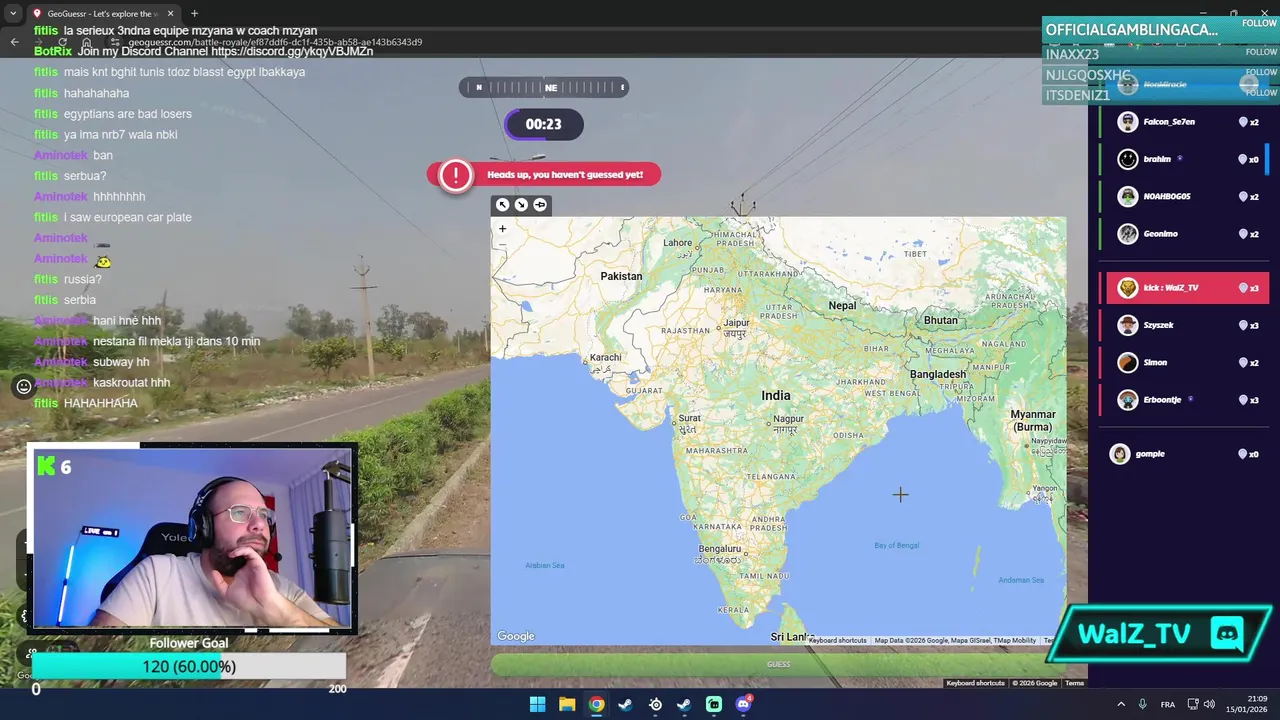Close the GeoGuessr browser tab
Viewport: 1280px width, 720px height.
coord(170,14)
